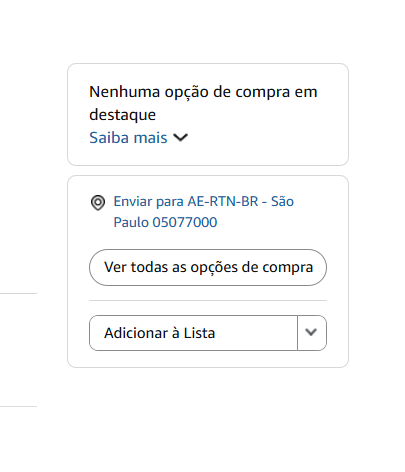Image resolution: width=405 pixels, height=472 pixels.
Task: Click the location pin icon
Action: click(98, 203)
